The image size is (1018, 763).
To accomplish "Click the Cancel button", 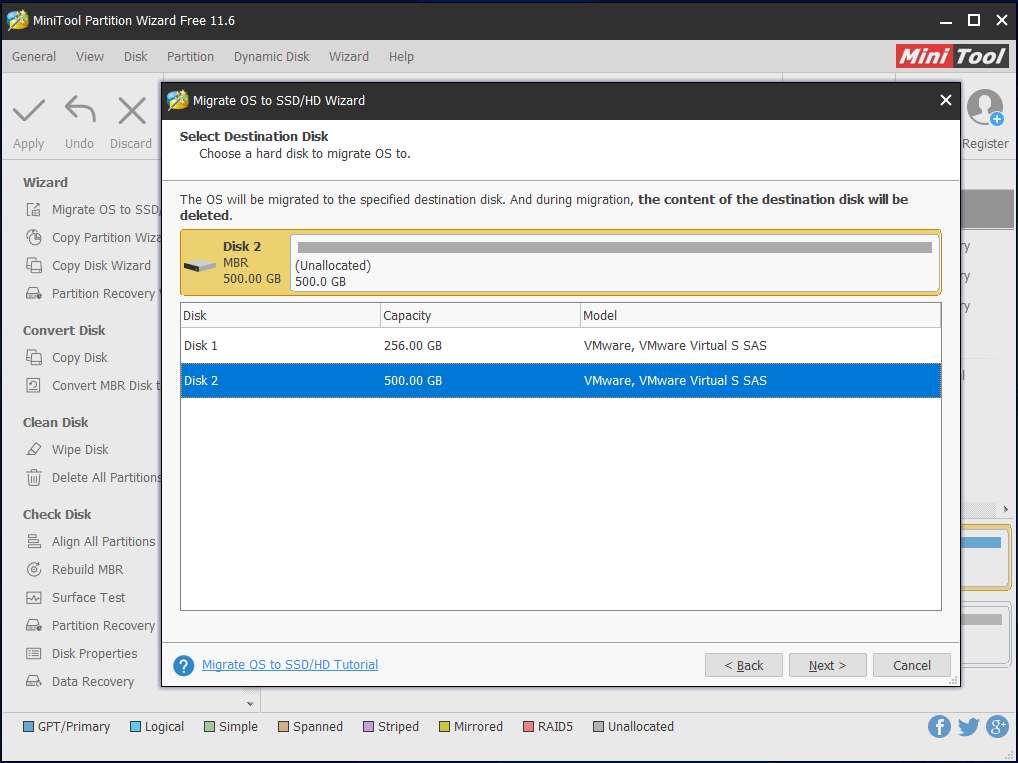I will (912, 666).
